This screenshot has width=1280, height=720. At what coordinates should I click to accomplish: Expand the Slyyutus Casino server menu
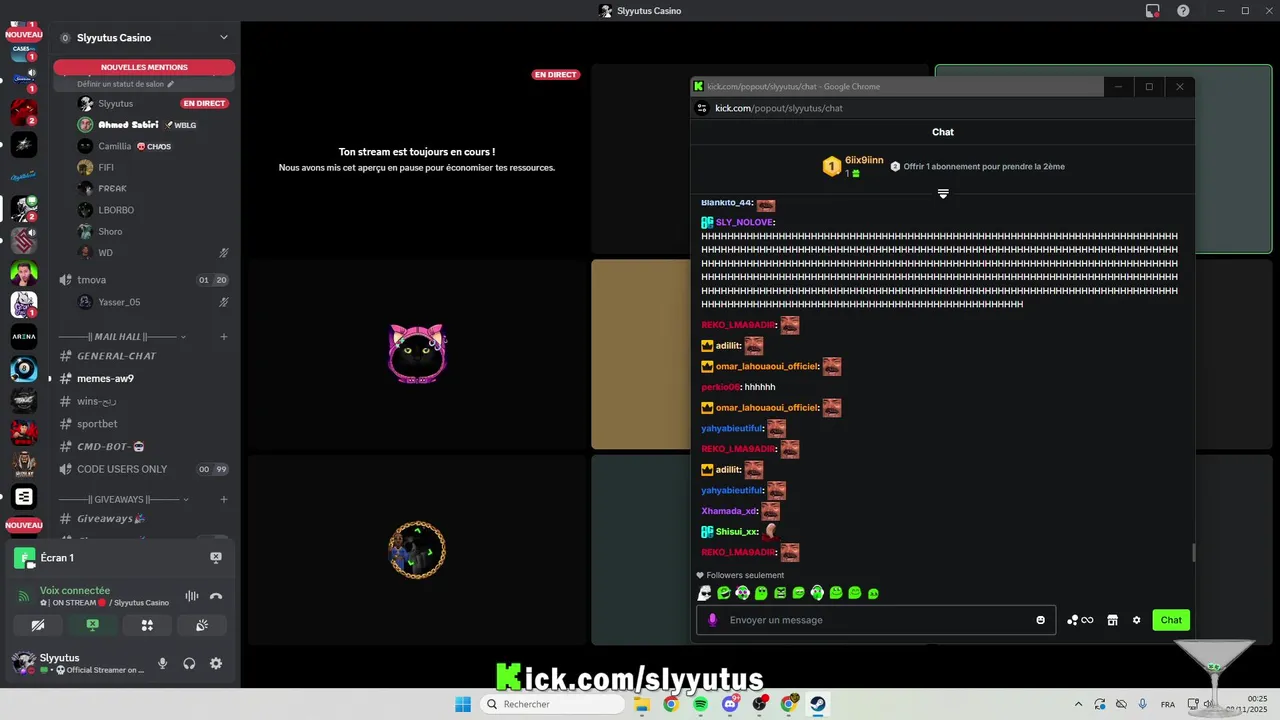224,38
